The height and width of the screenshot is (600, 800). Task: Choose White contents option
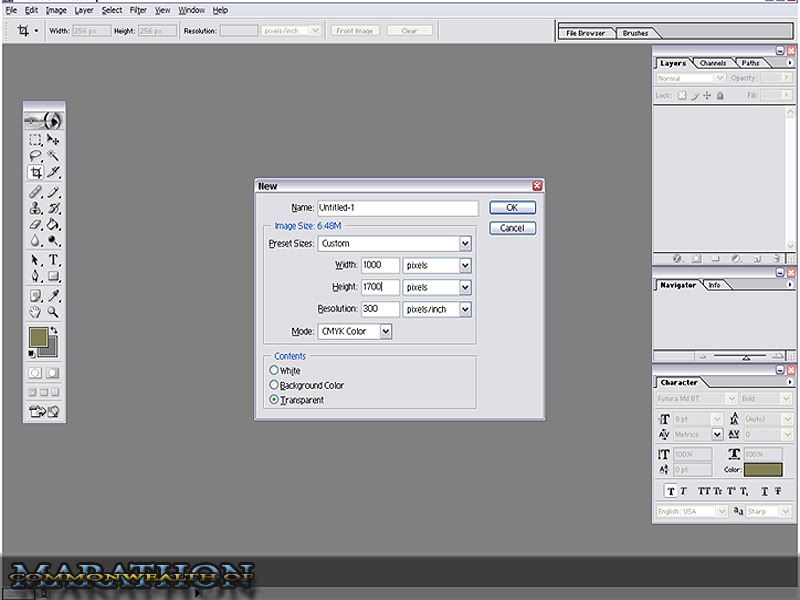pos(275,371)
